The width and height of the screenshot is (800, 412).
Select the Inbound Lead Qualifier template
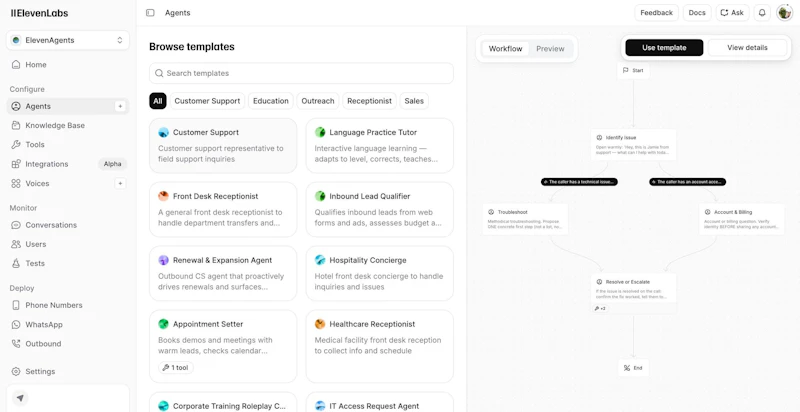click(x=380, y=210)
